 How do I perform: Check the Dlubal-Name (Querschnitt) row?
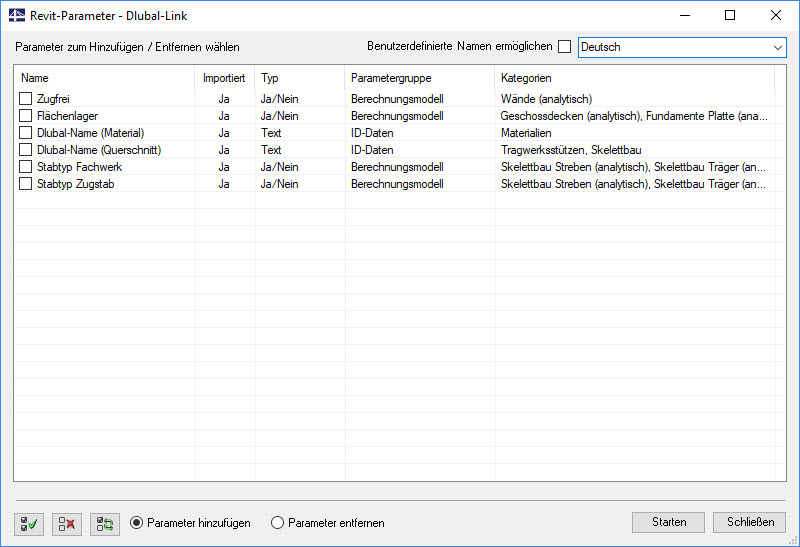coord(26,150)
